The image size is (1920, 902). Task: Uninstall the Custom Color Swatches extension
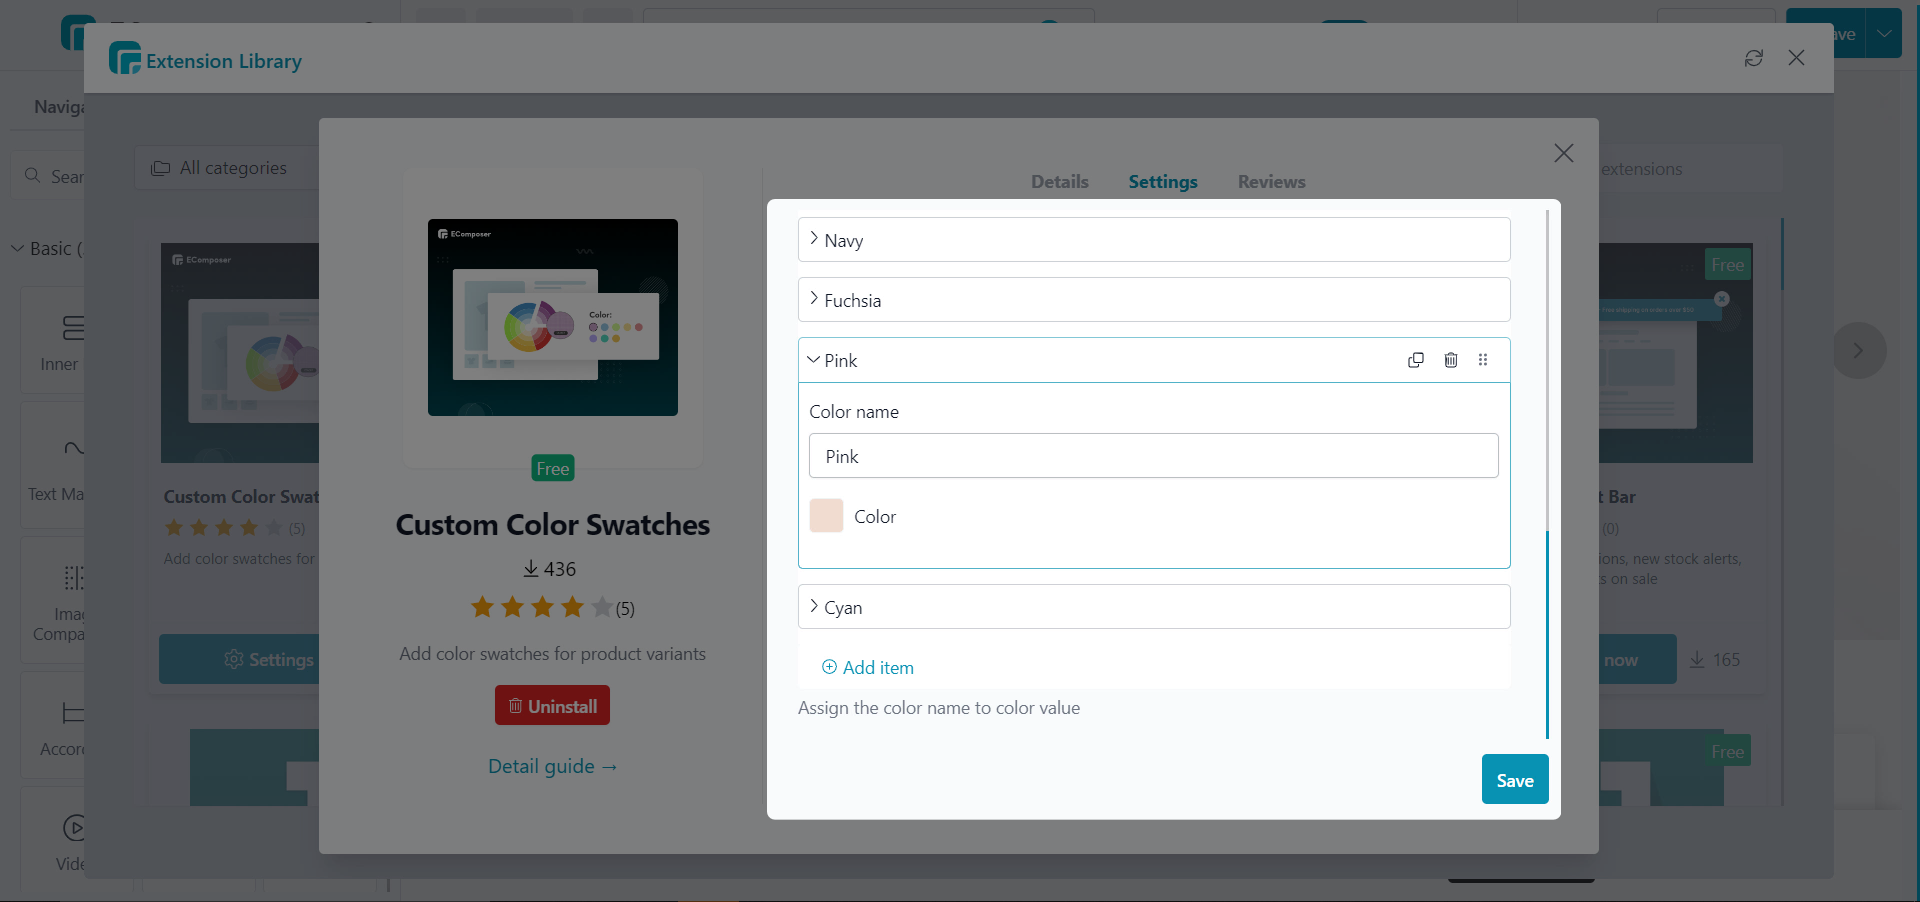[552, 706]
